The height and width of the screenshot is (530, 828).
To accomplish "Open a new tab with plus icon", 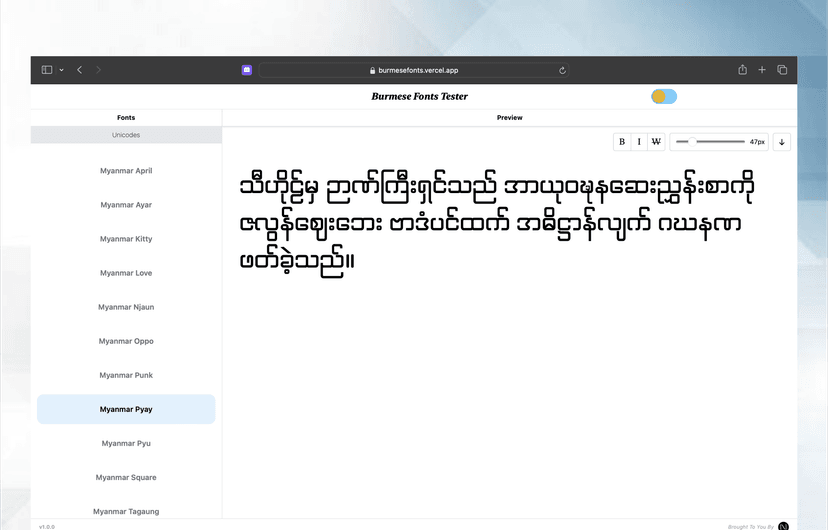I will point(762,70).
